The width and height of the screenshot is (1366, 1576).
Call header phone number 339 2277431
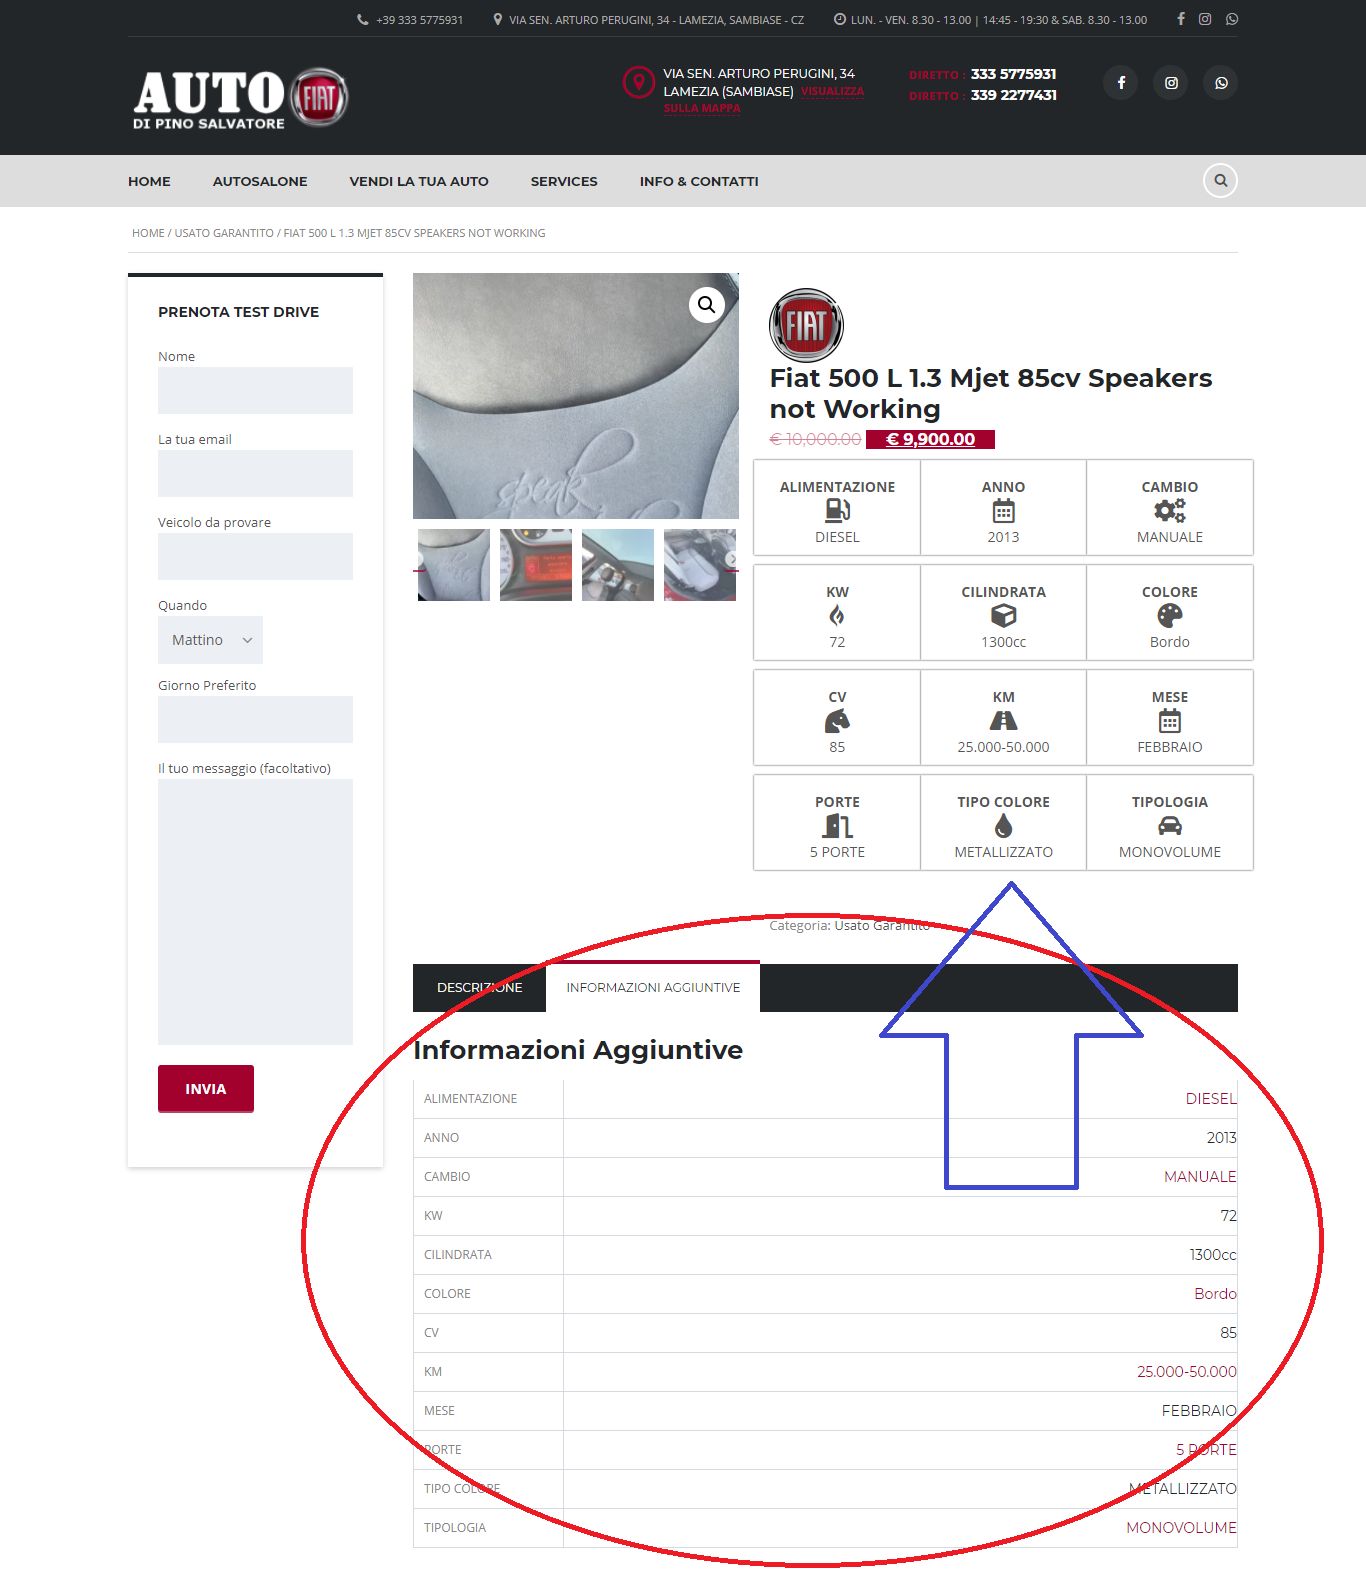point(1013,95)
